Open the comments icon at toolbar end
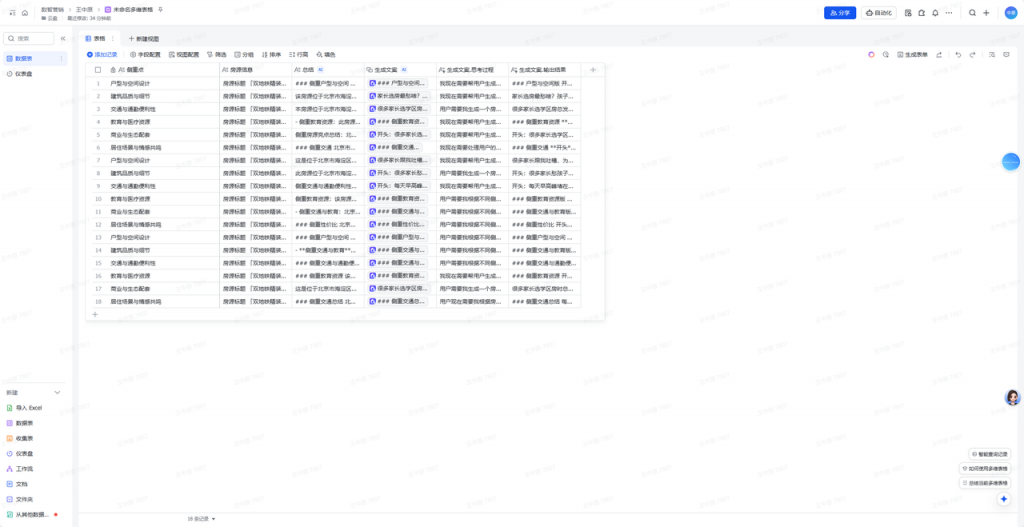This screenshot has width=1024, height=527. click(1006, 55)
